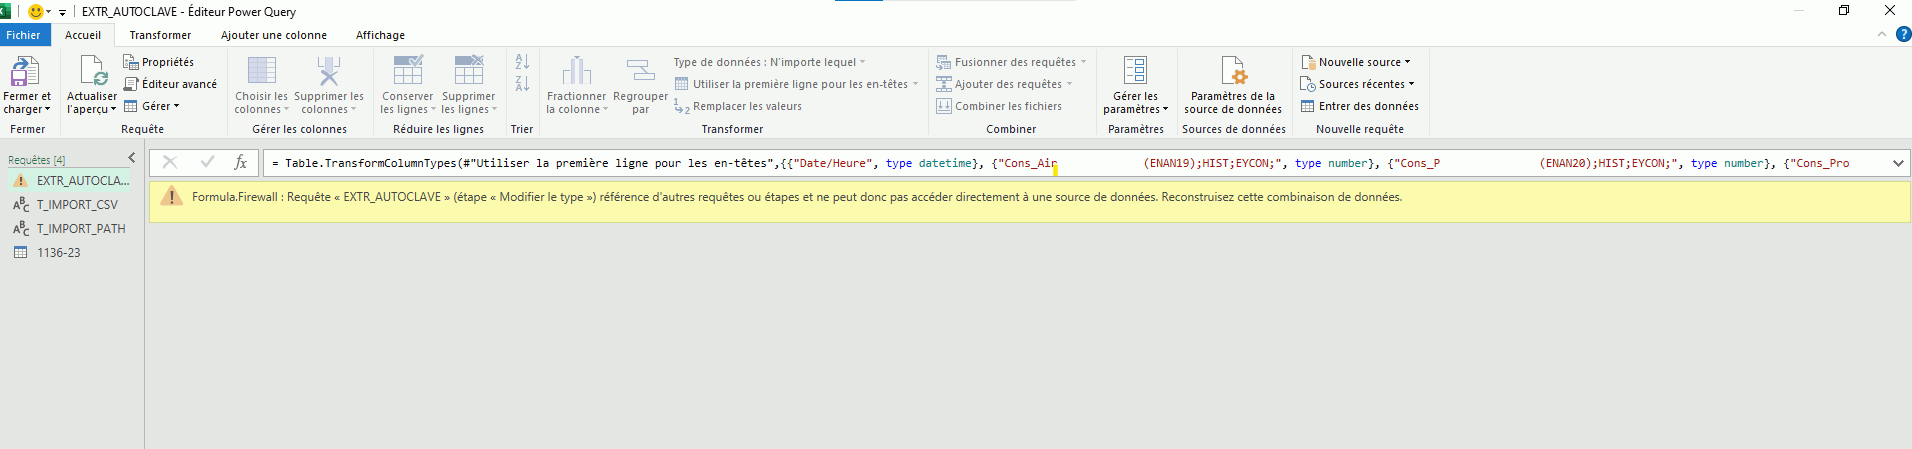Click Supprimer les colonnes icon

pyautogui.click(x=328, y=72)
